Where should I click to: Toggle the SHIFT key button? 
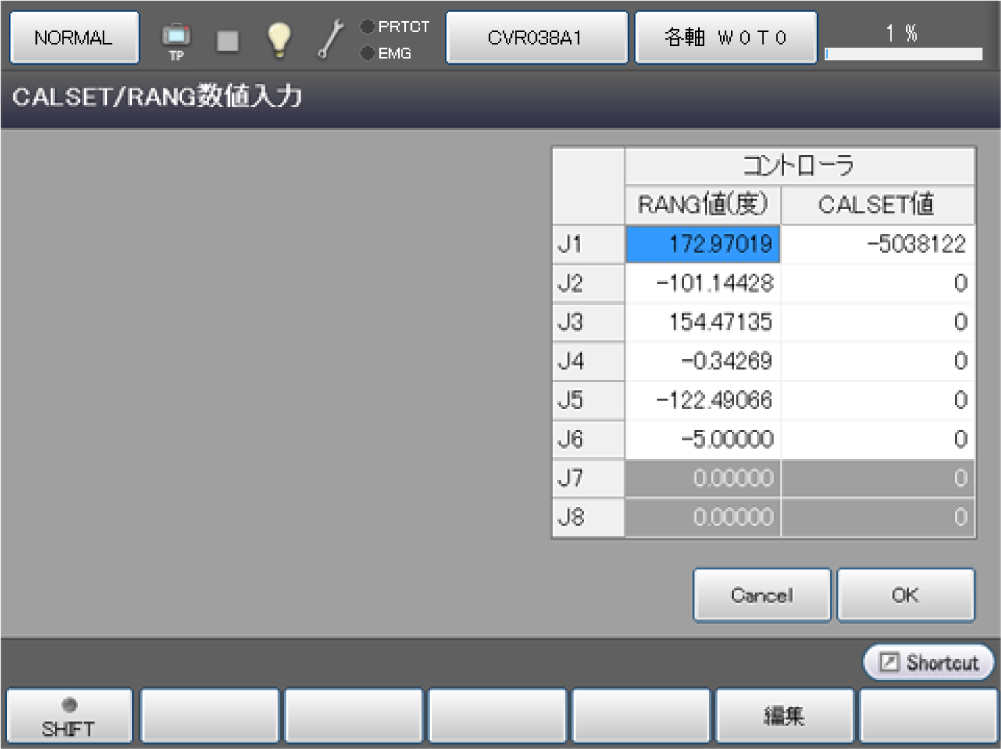pyautogui.click(x=69, y=715)
